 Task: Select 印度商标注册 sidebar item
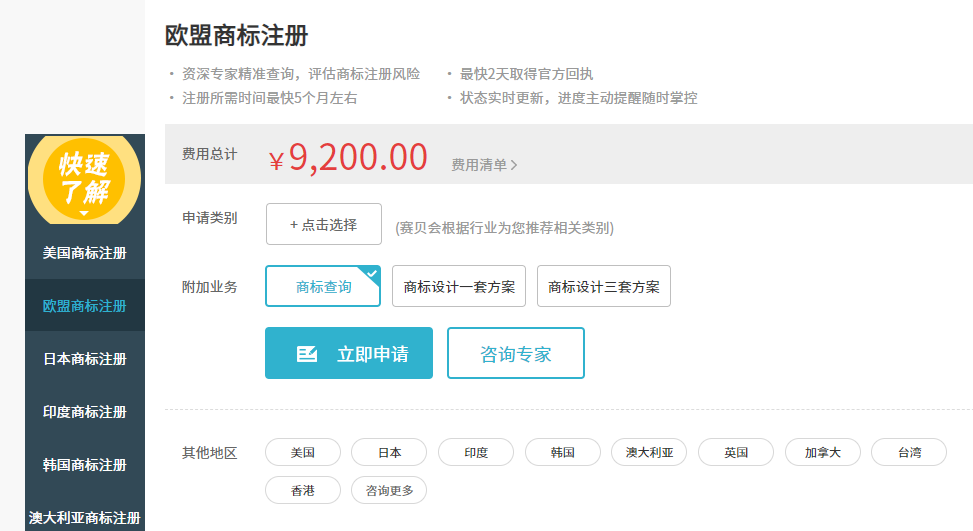coord(85,412)
